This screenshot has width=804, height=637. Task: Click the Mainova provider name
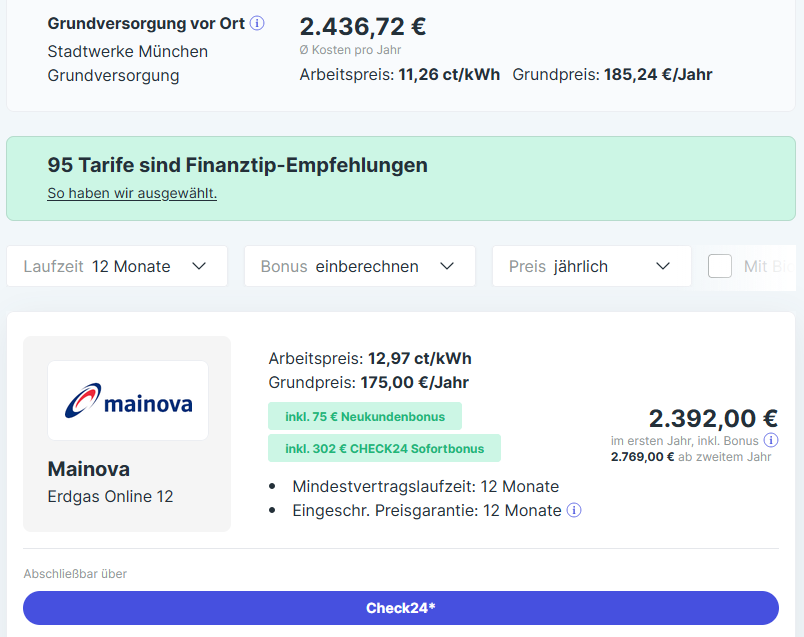pyautogui.click(x=89, y=469)
